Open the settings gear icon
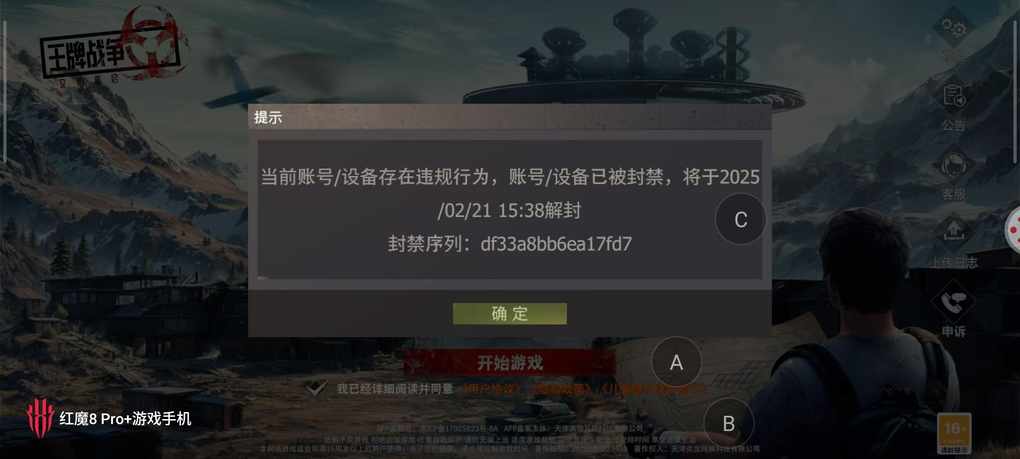This screenshot has height=459, width=1020. coord(953,27)
